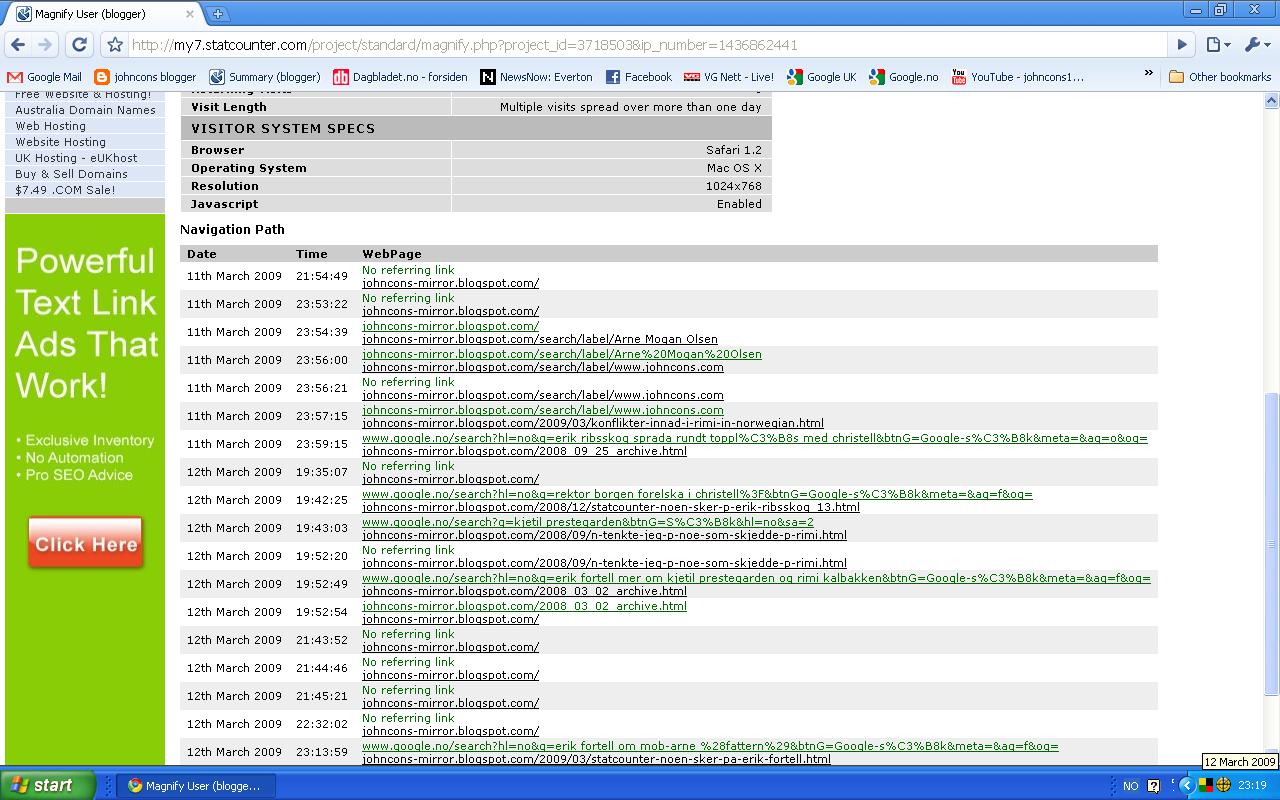Open the Summary (blogger) bookmark
1280x800 pixels.
[265, 77]
